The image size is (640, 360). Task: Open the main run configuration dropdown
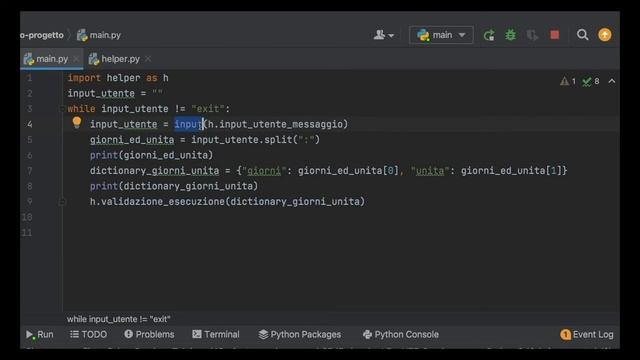441,35
